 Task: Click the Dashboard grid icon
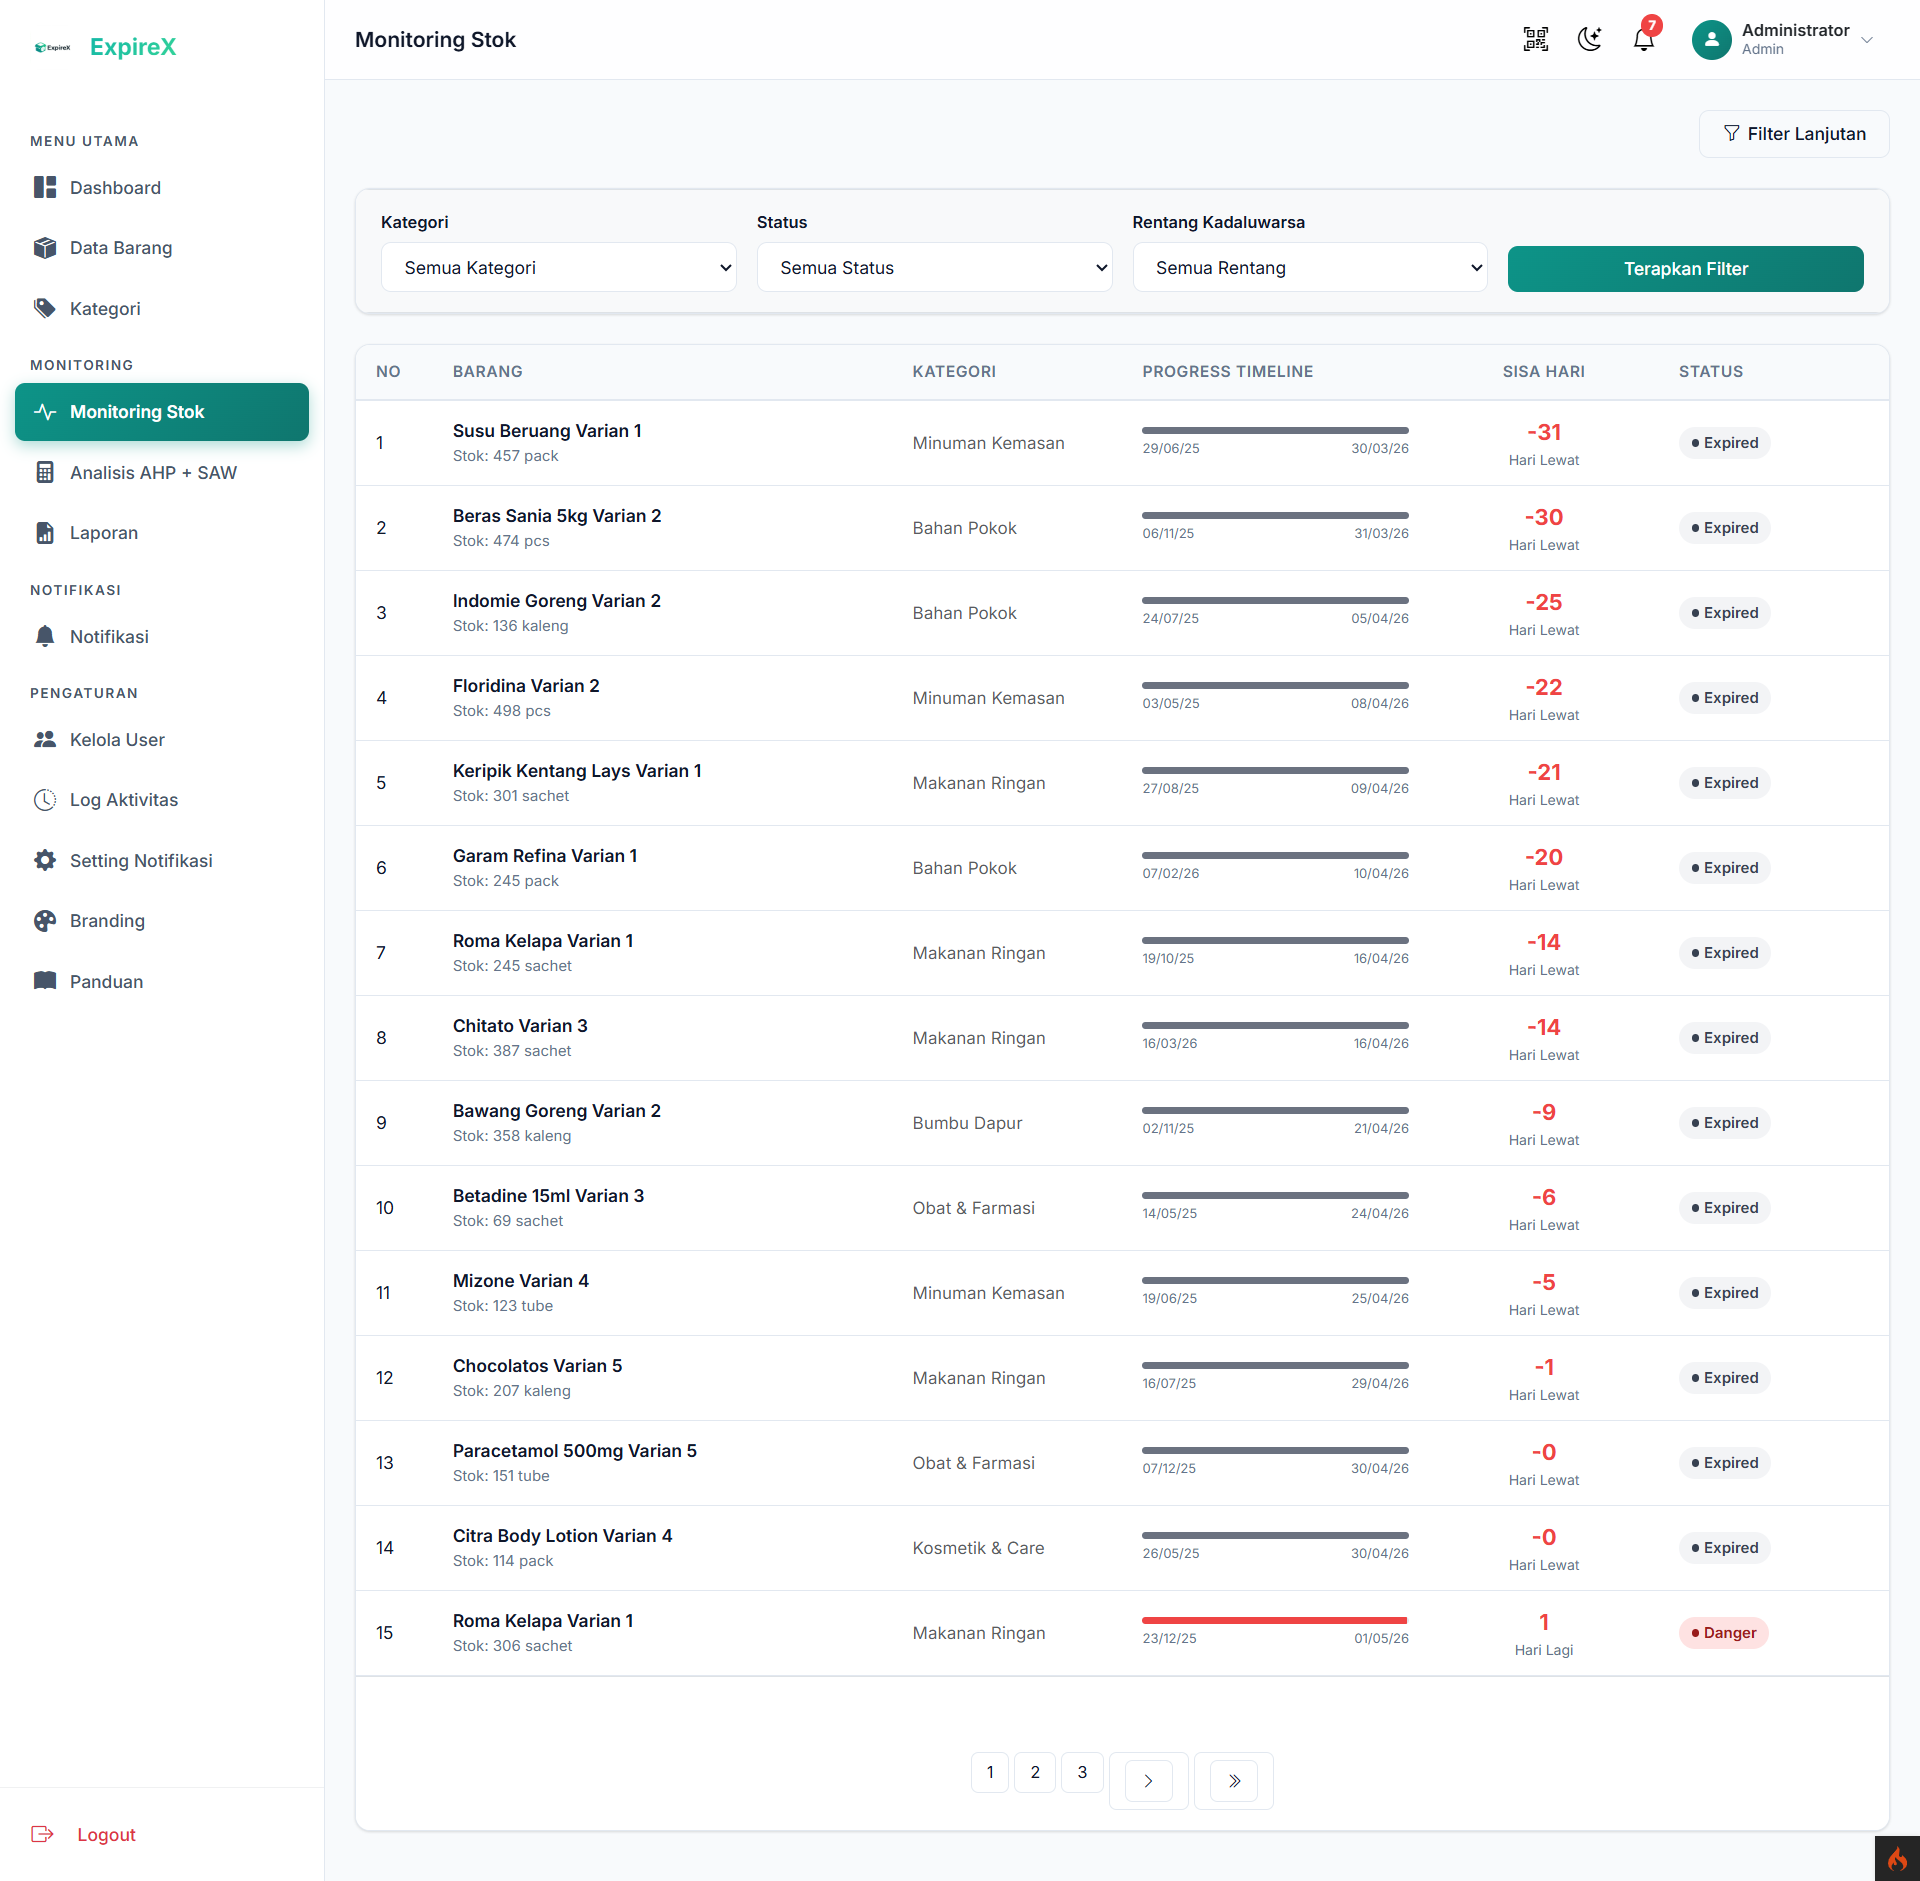(45, 188)
